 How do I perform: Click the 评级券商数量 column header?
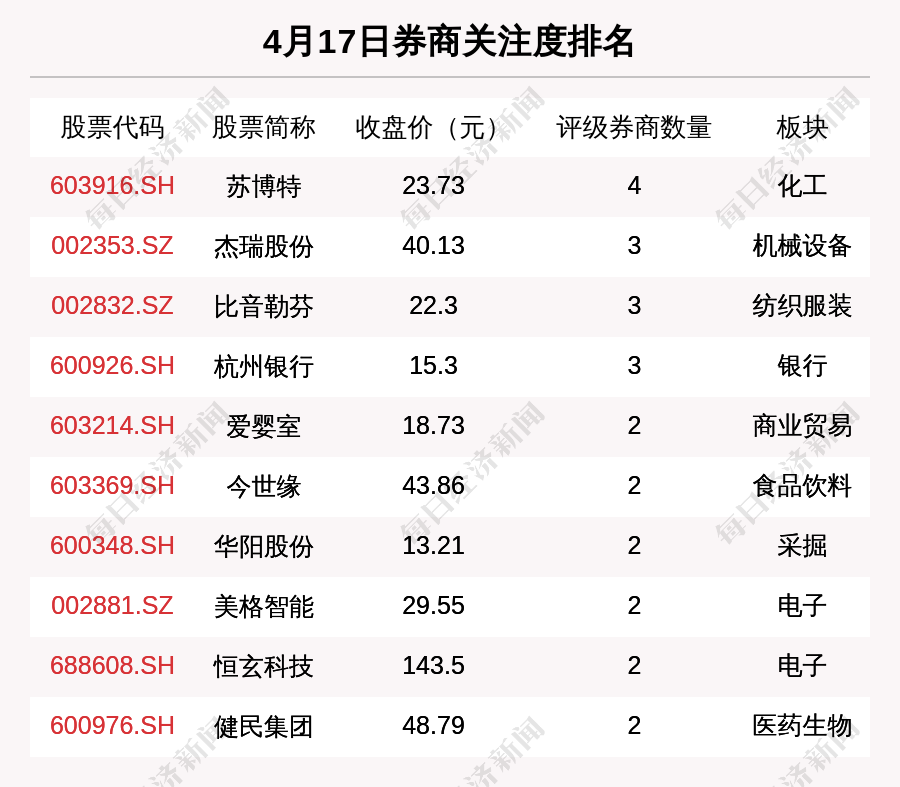point(634,127)
